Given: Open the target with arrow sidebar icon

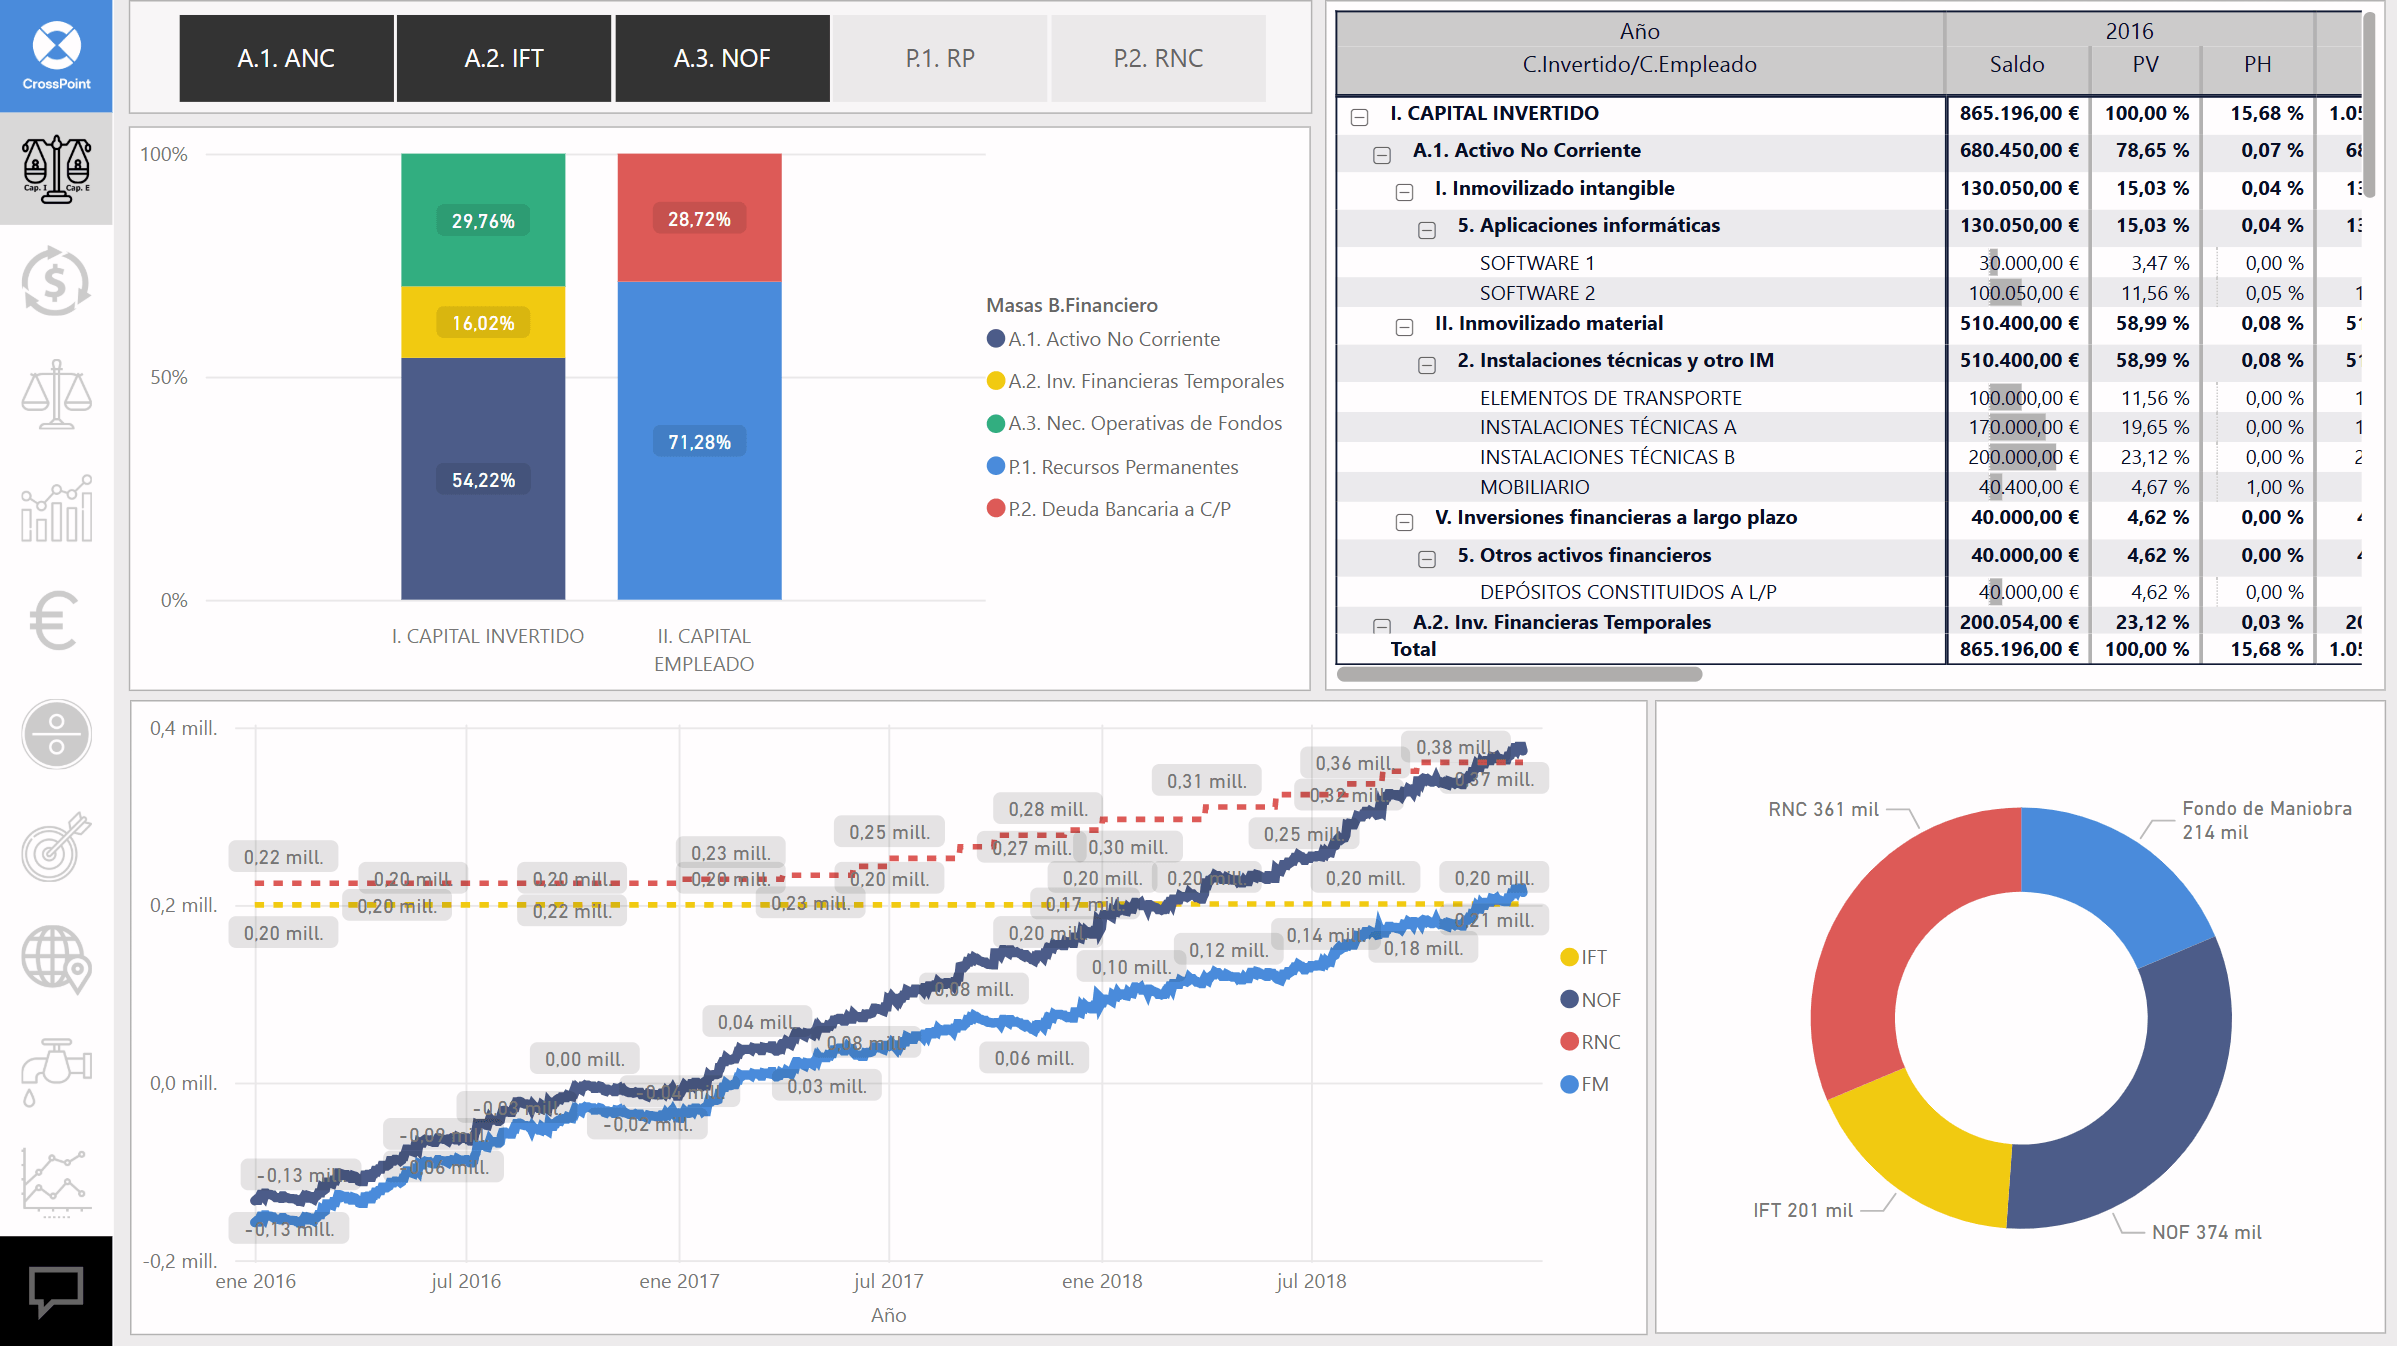Looking at the screenshot, I should click(x=56, y=847).
